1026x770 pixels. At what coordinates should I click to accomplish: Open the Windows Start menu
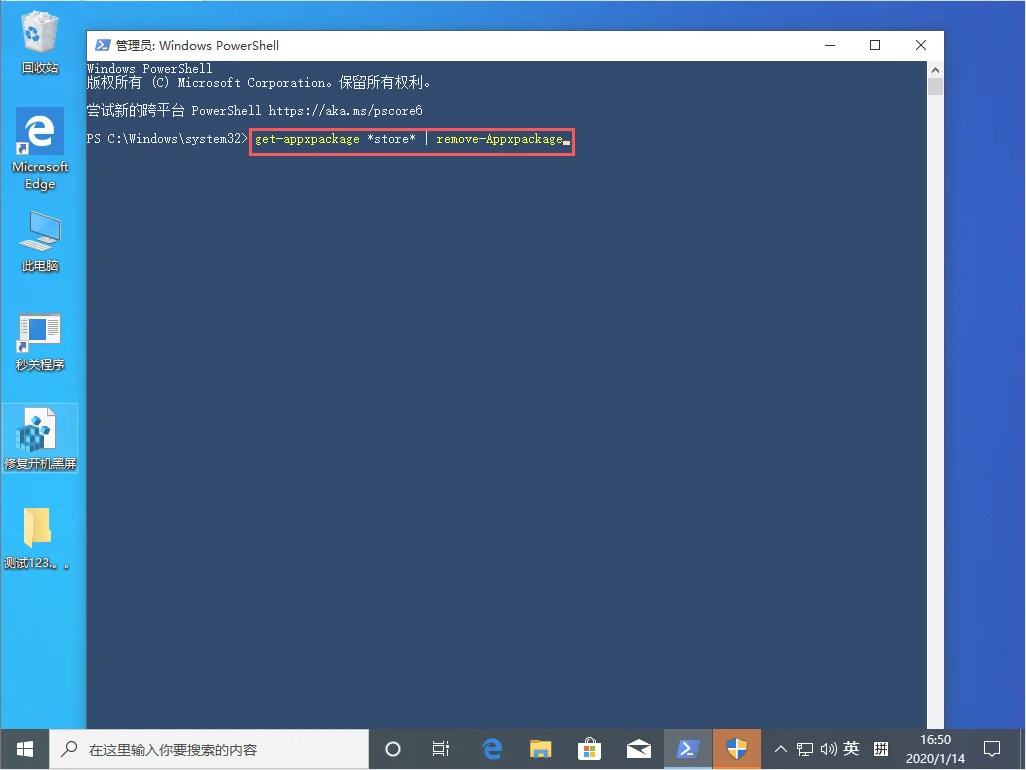point(25,749)
